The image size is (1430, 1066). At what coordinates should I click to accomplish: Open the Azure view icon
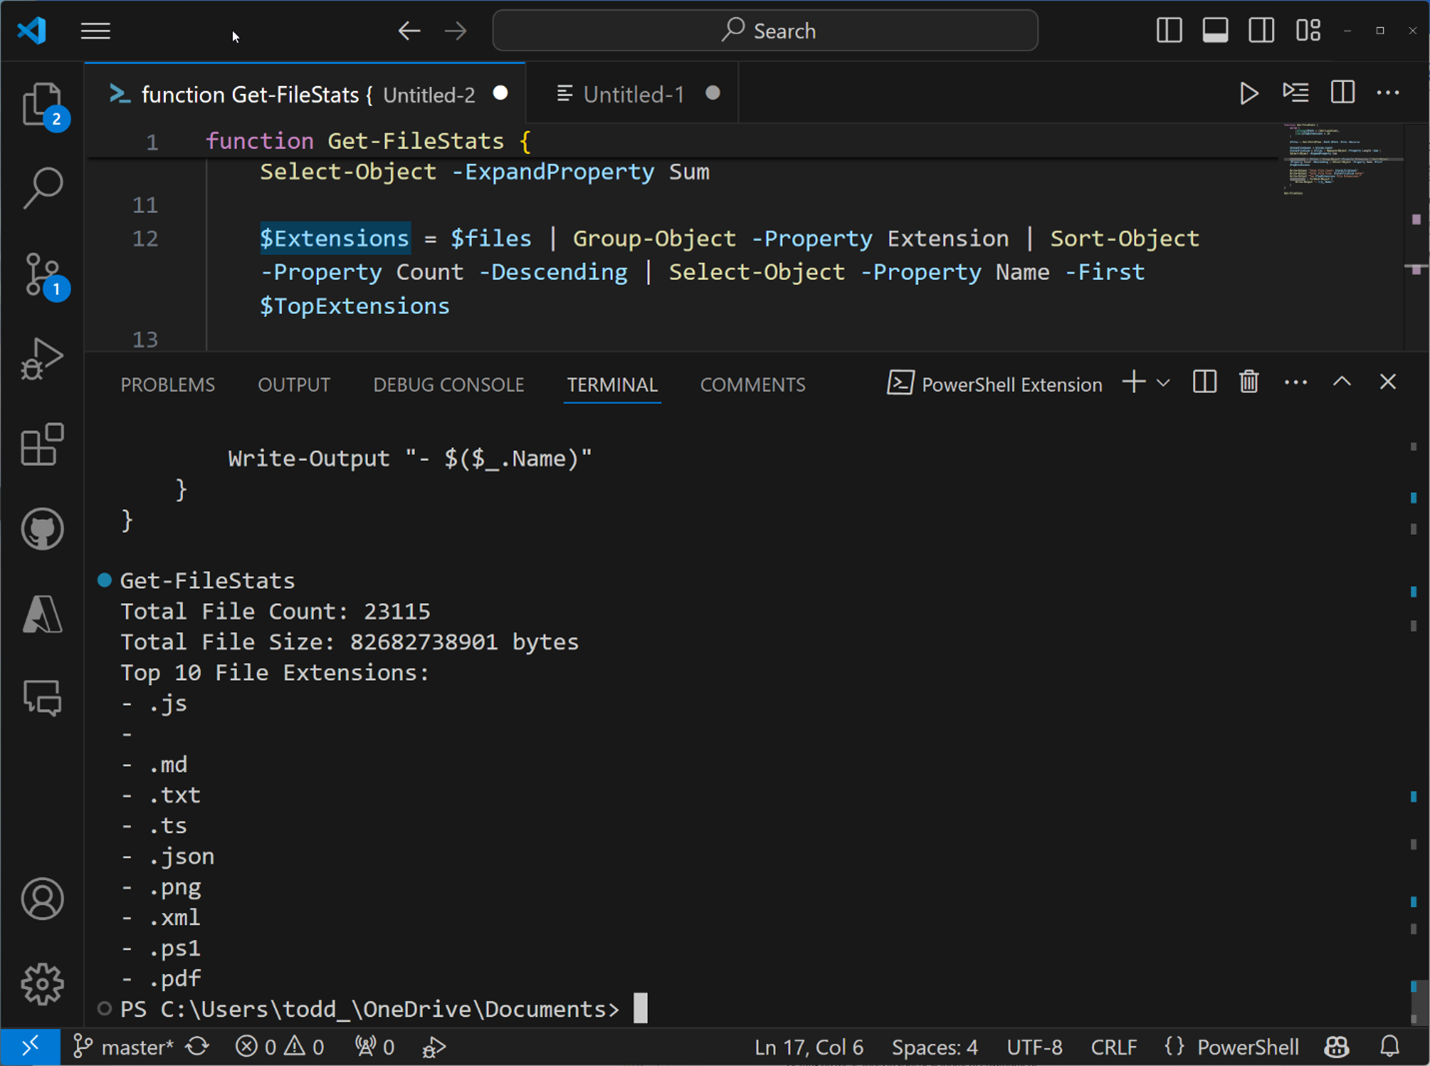[42, 614]
